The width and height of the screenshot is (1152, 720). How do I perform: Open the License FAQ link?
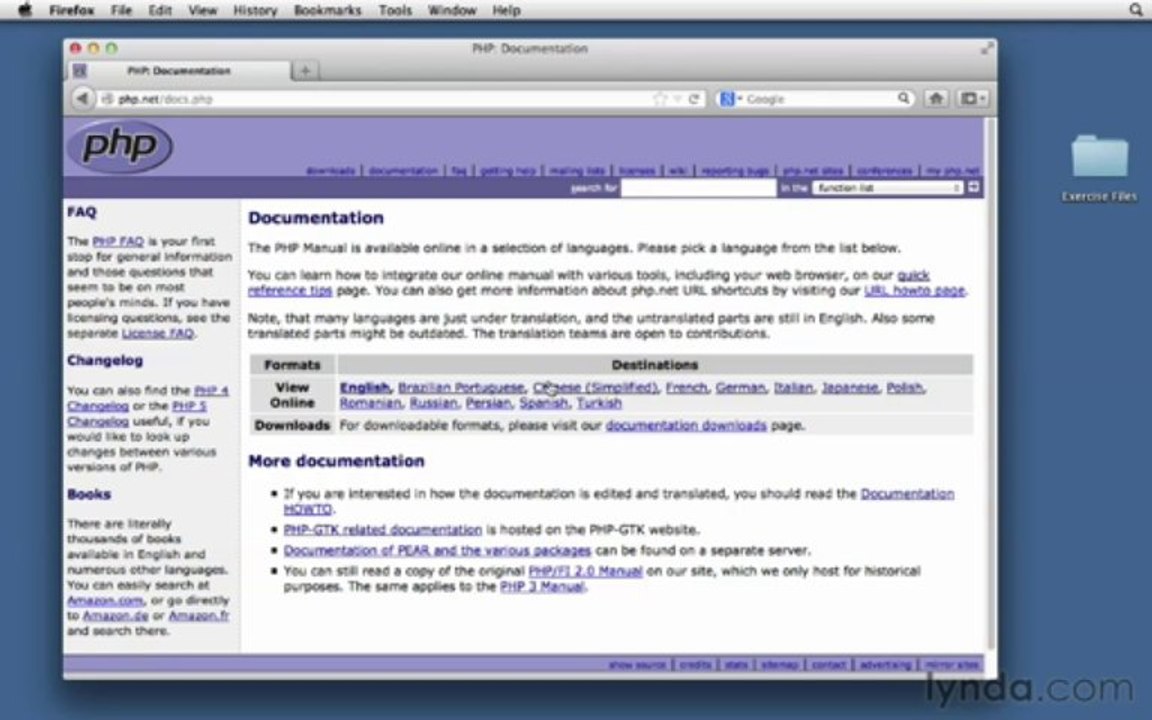pyautogui.click(x=157, y=333)
